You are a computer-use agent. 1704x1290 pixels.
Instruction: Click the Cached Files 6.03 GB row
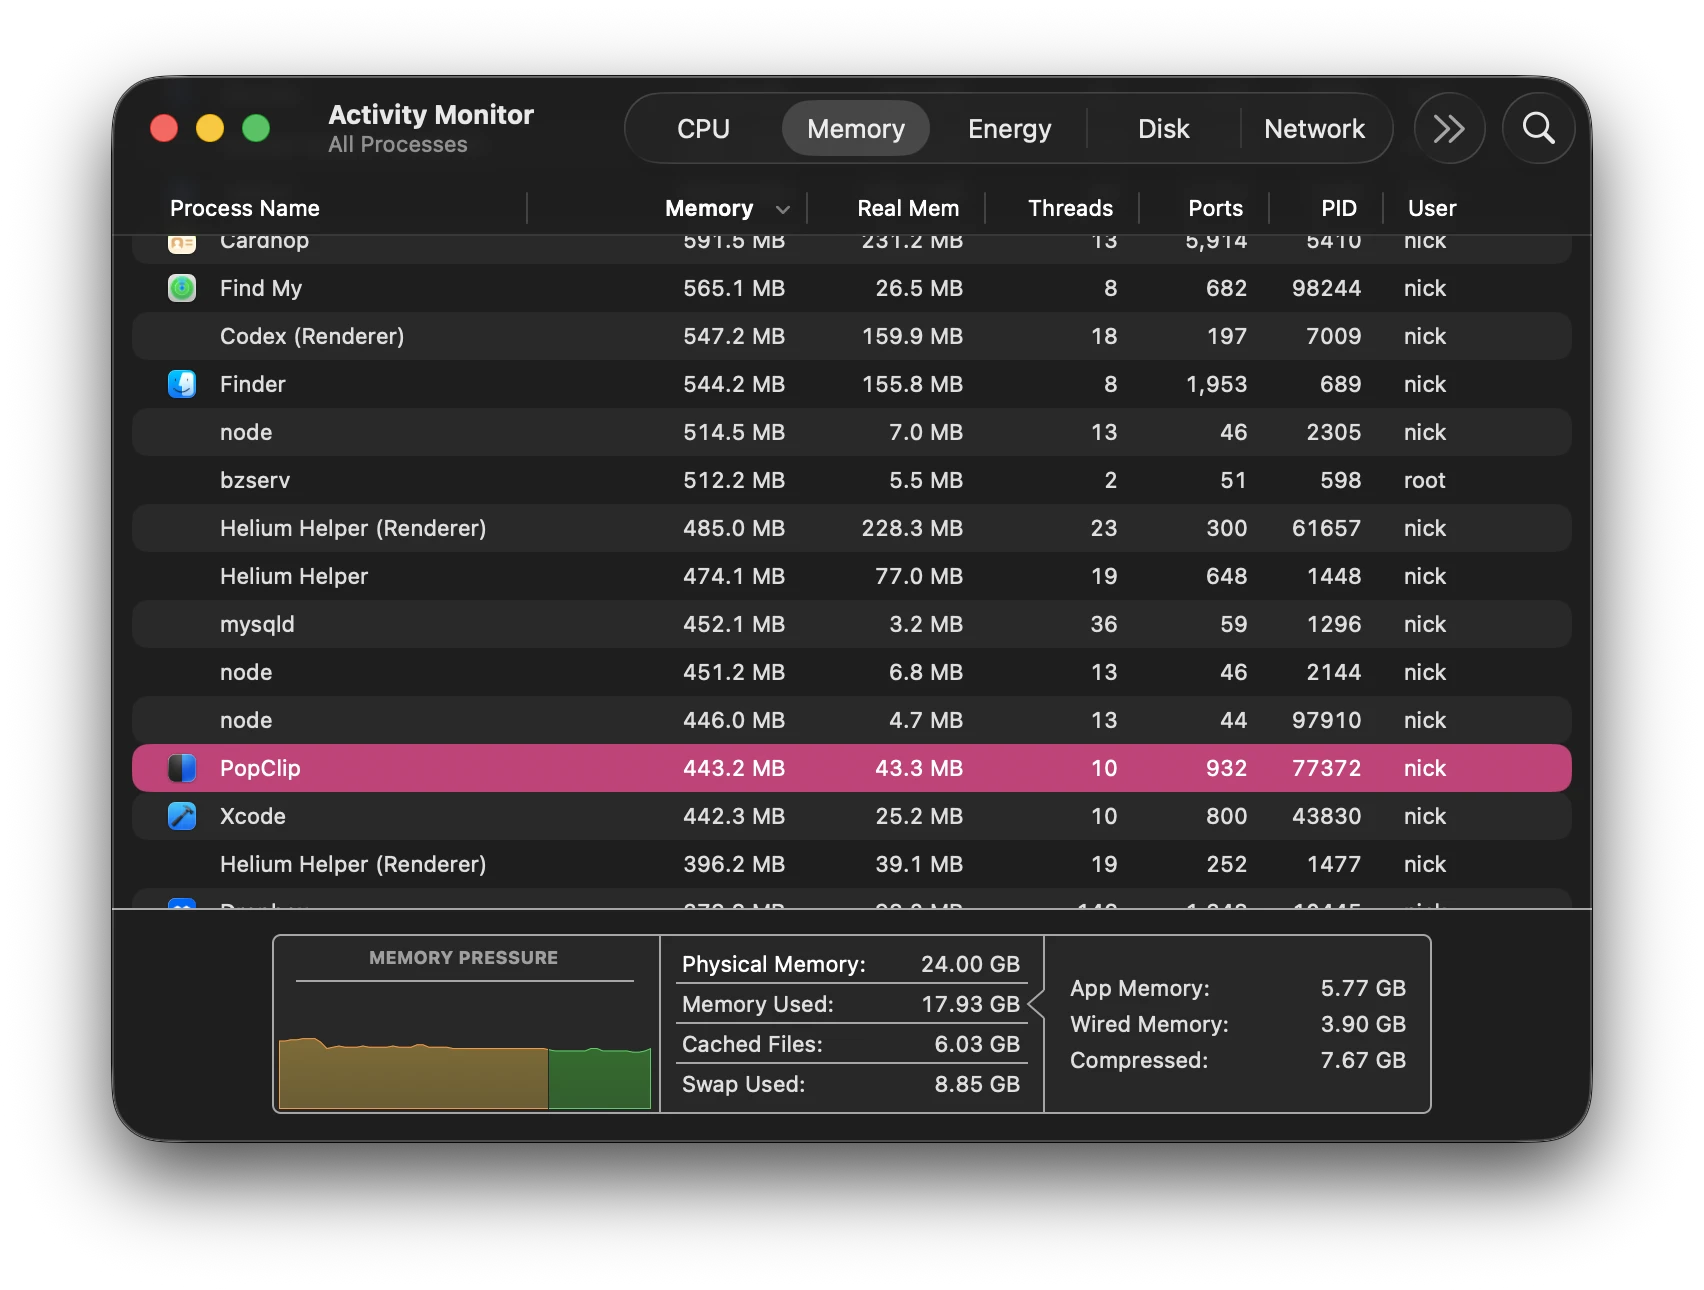851,1044
